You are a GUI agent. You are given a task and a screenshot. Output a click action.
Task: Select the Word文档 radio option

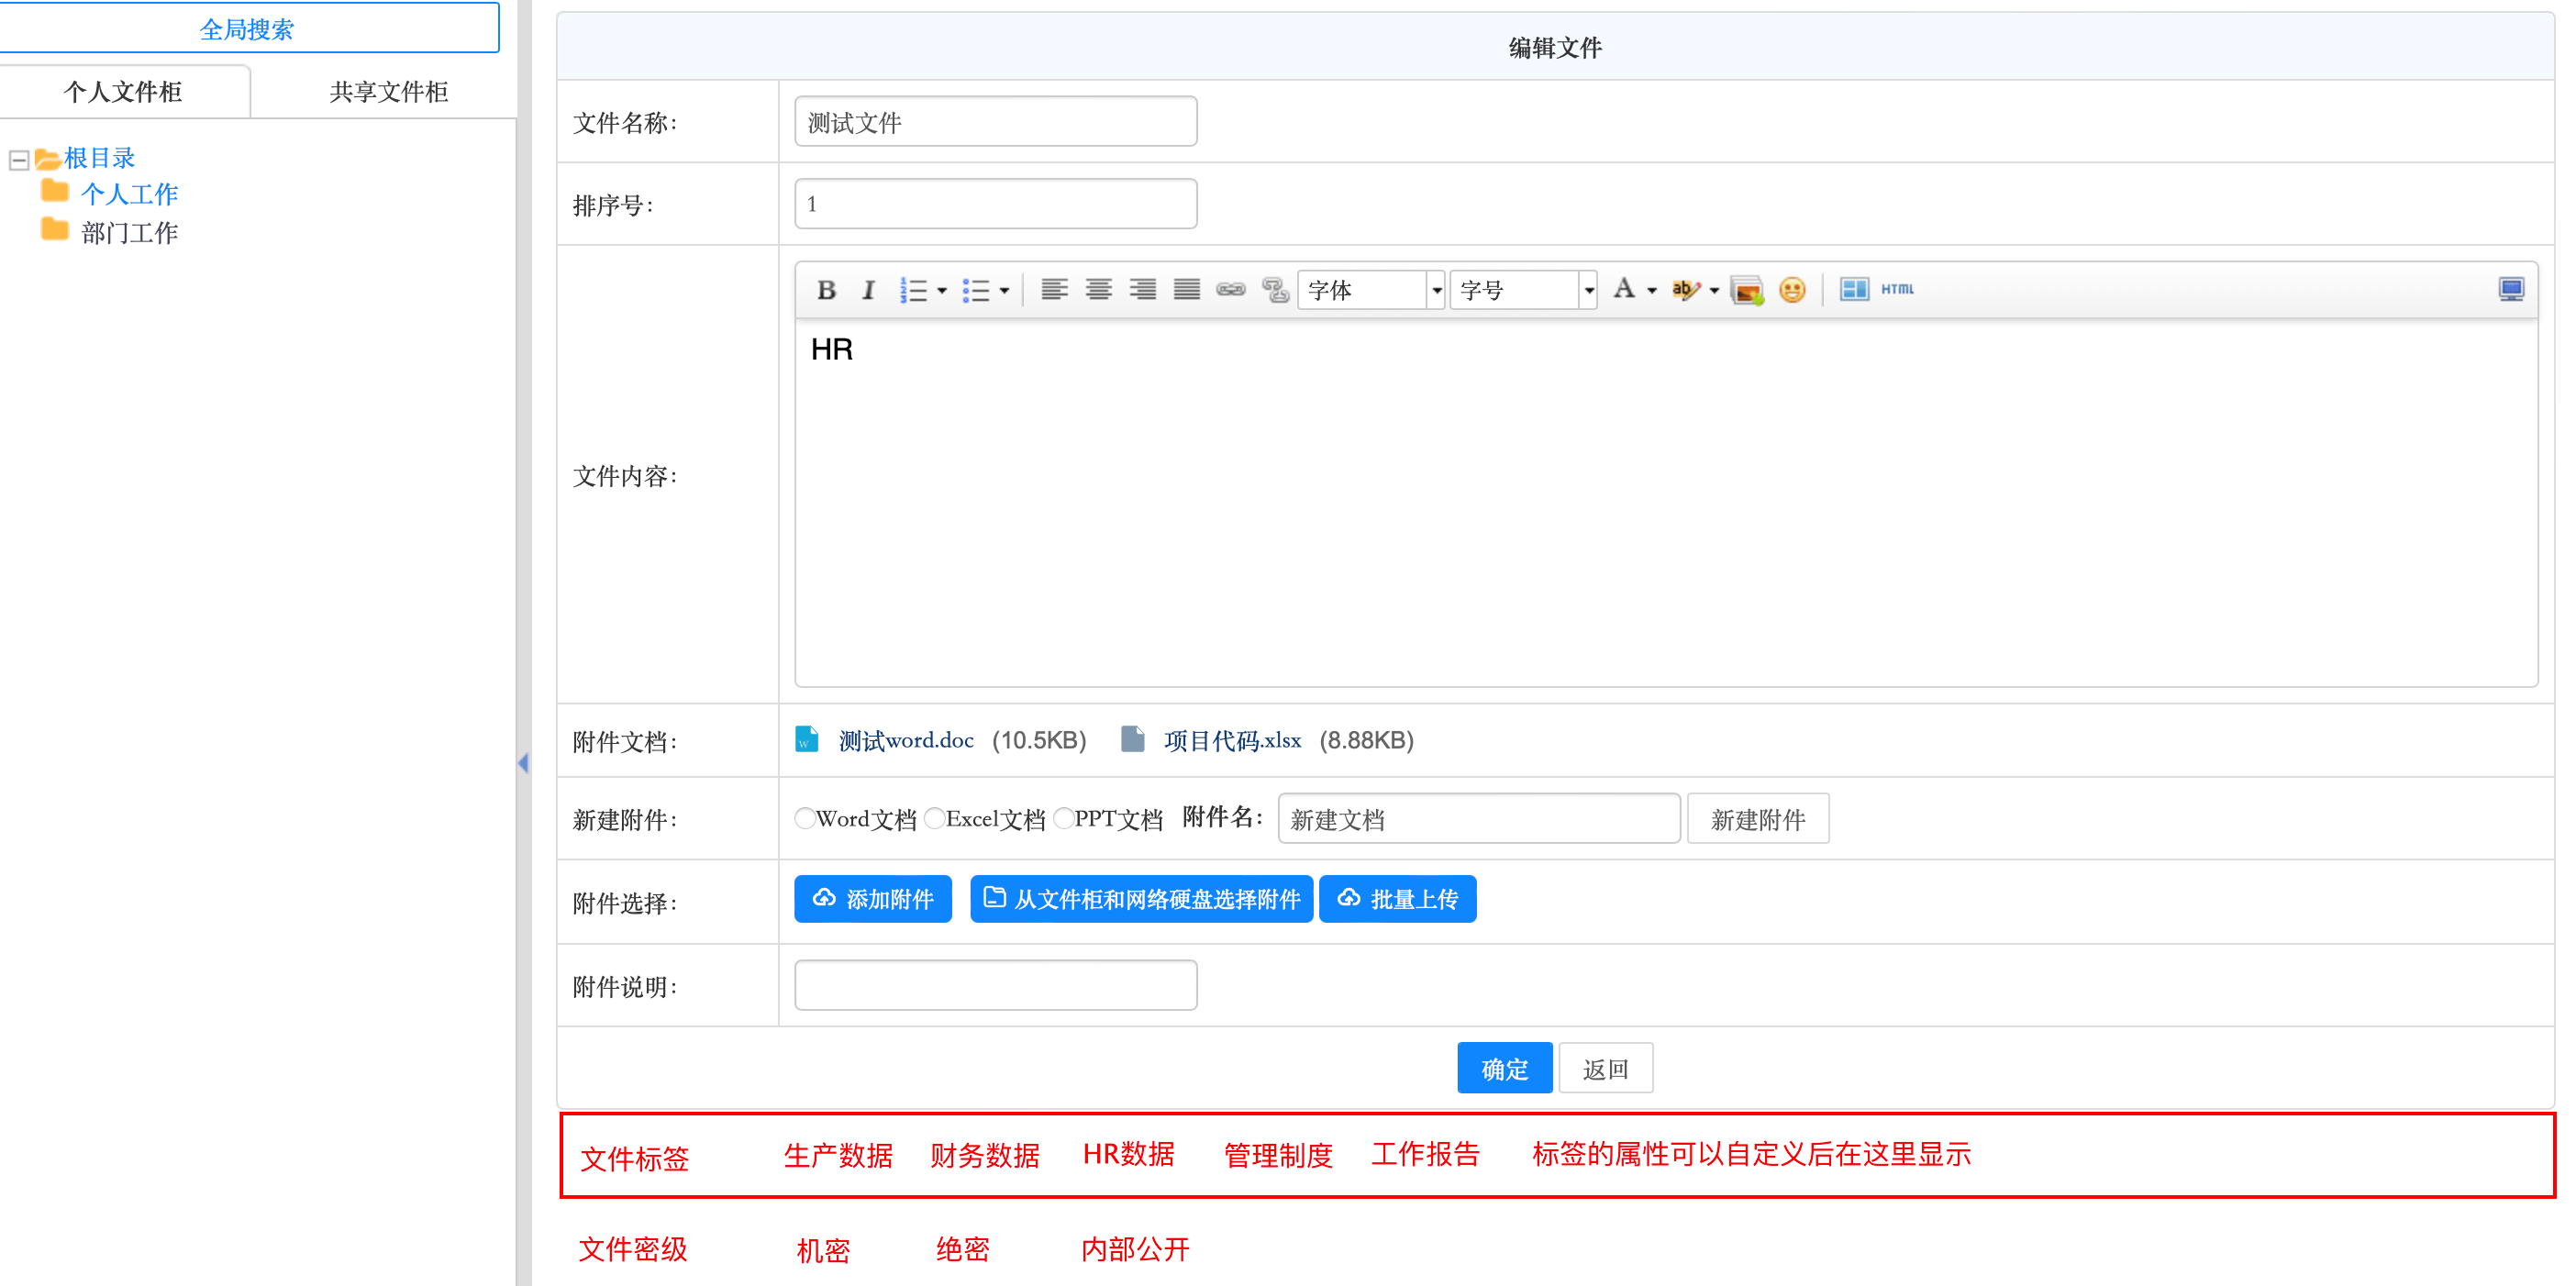pos(805,818)
